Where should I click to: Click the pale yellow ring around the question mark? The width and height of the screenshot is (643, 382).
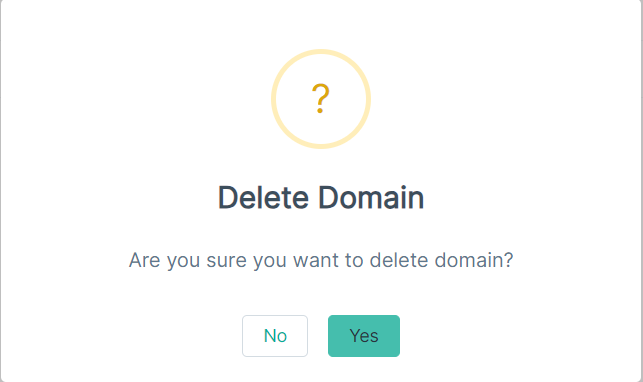click(274, 99)
